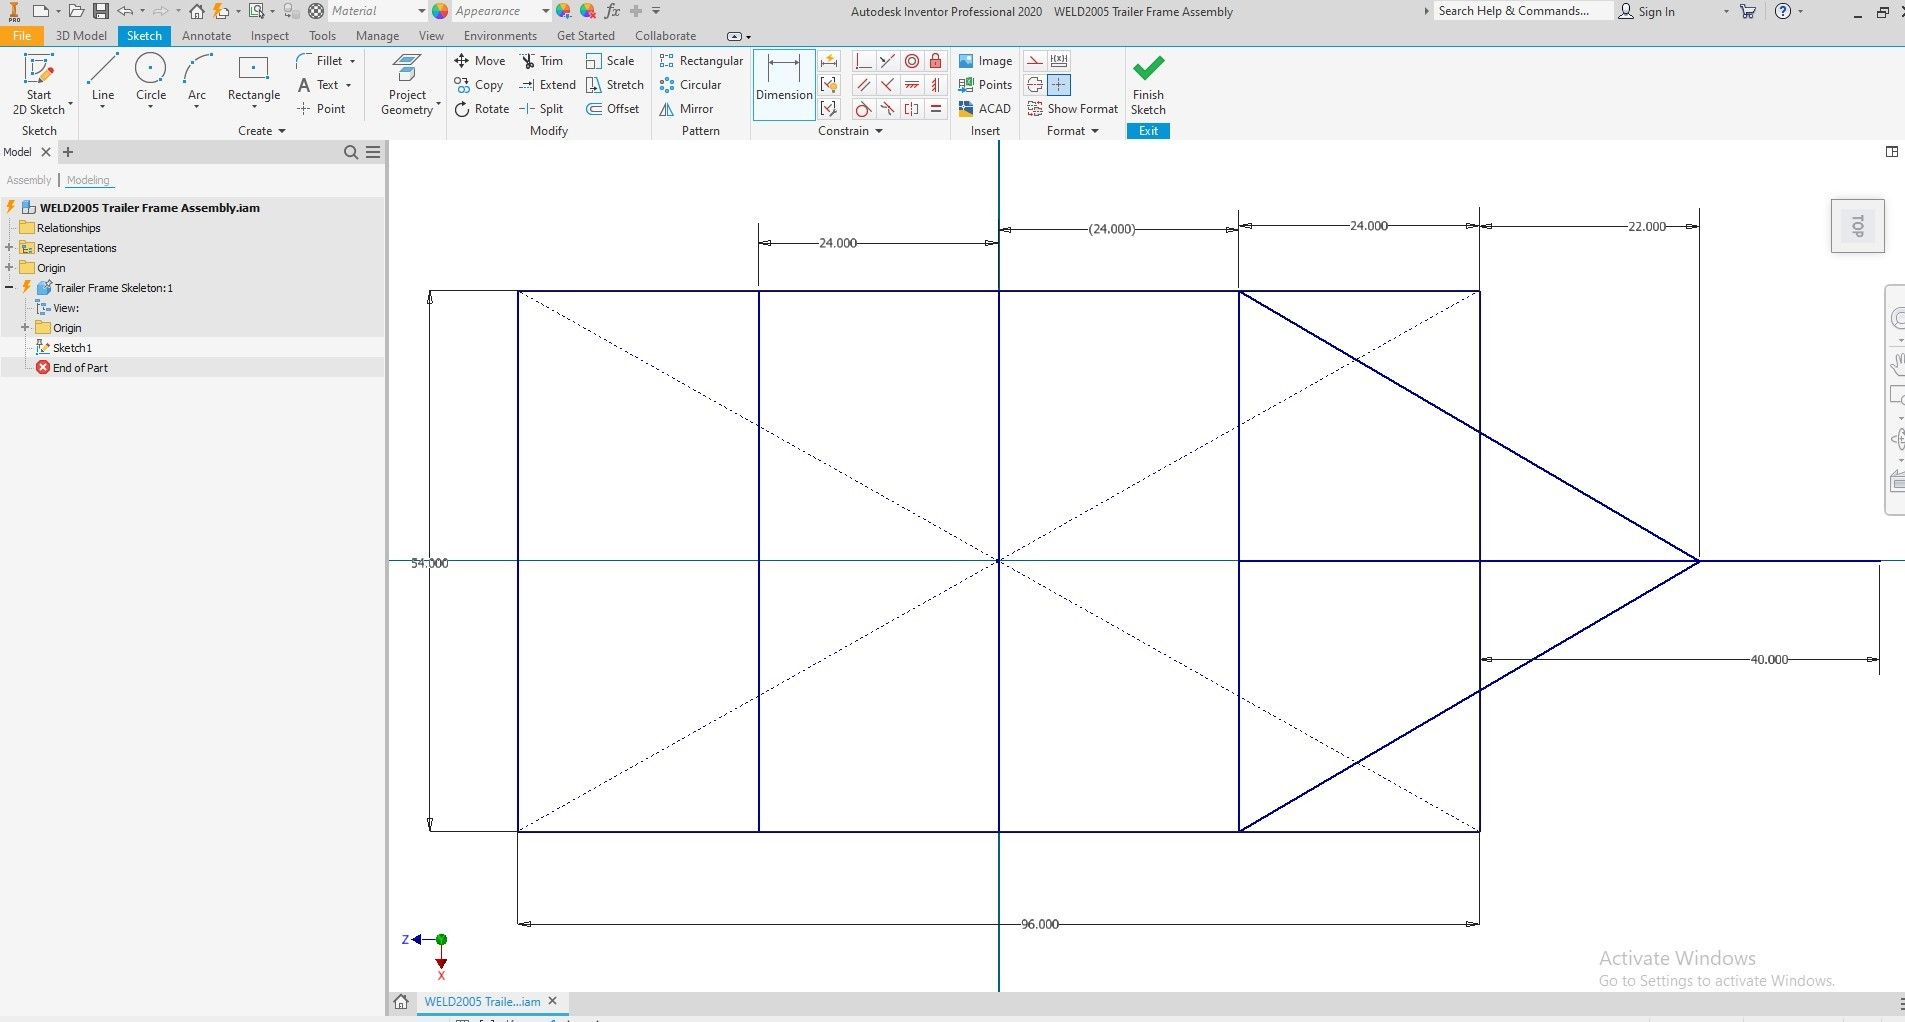This screenshot has height=1022, width=1905.
Task: Switch browser to the Assembly view
Action: tap(28, 180)
